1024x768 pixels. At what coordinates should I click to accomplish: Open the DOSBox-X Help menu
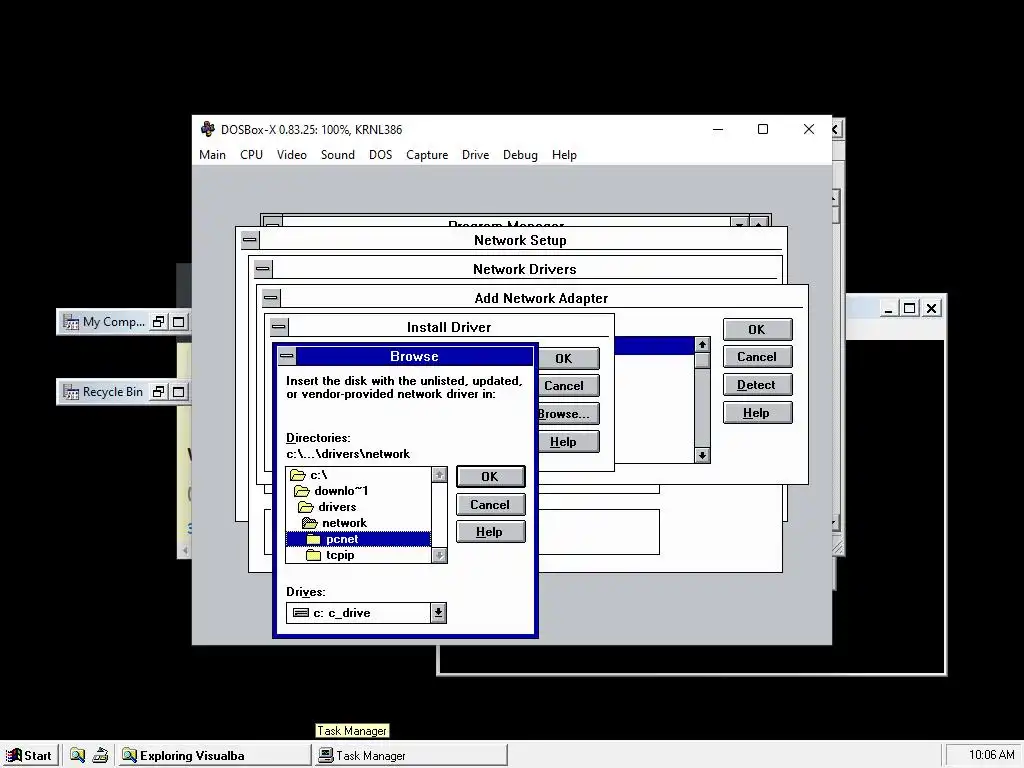pyautogui.click(x=564, y=155)
